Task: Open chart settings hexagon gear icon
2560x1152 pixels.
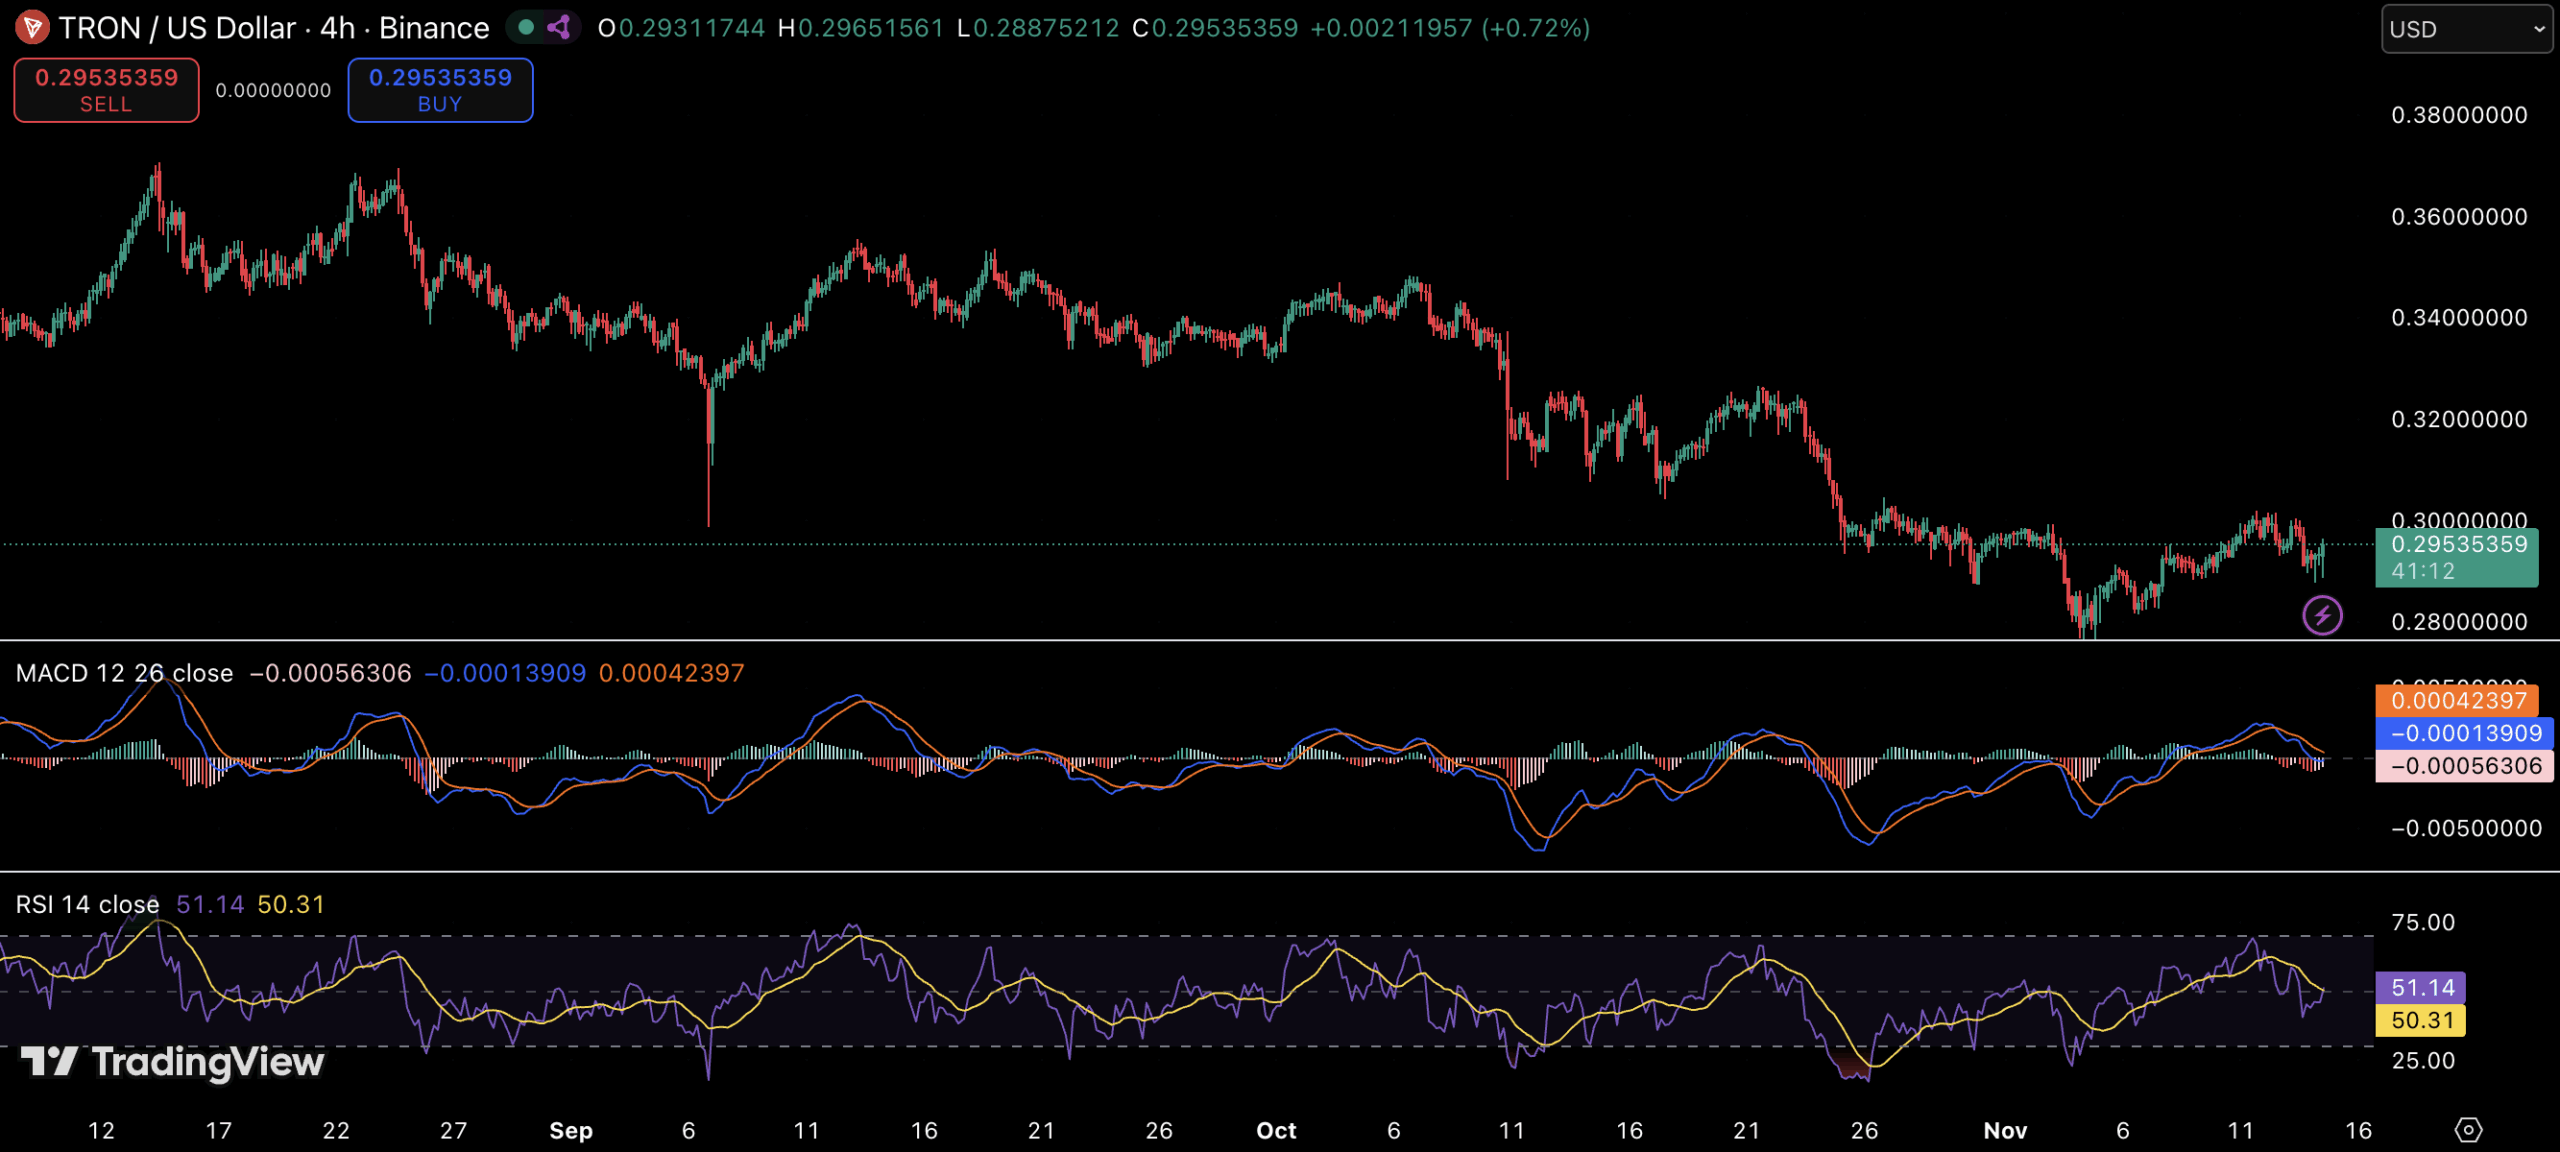Action: click(2467, 1130)
